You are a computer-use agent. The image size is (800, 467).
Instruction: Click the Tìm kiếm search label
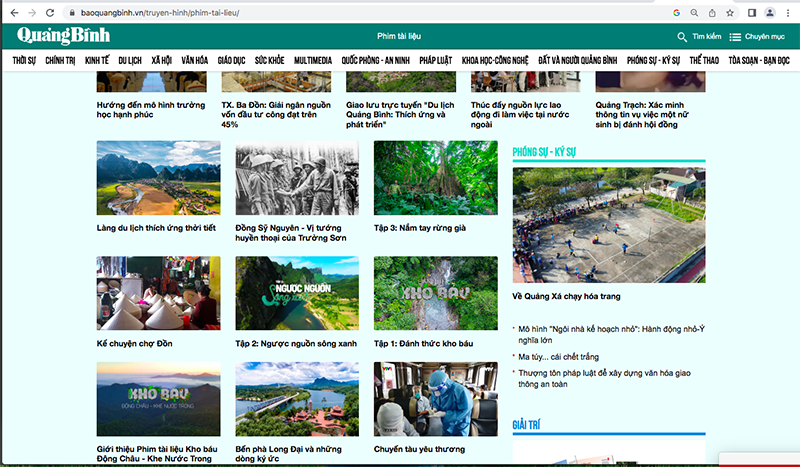pos(707,36)
